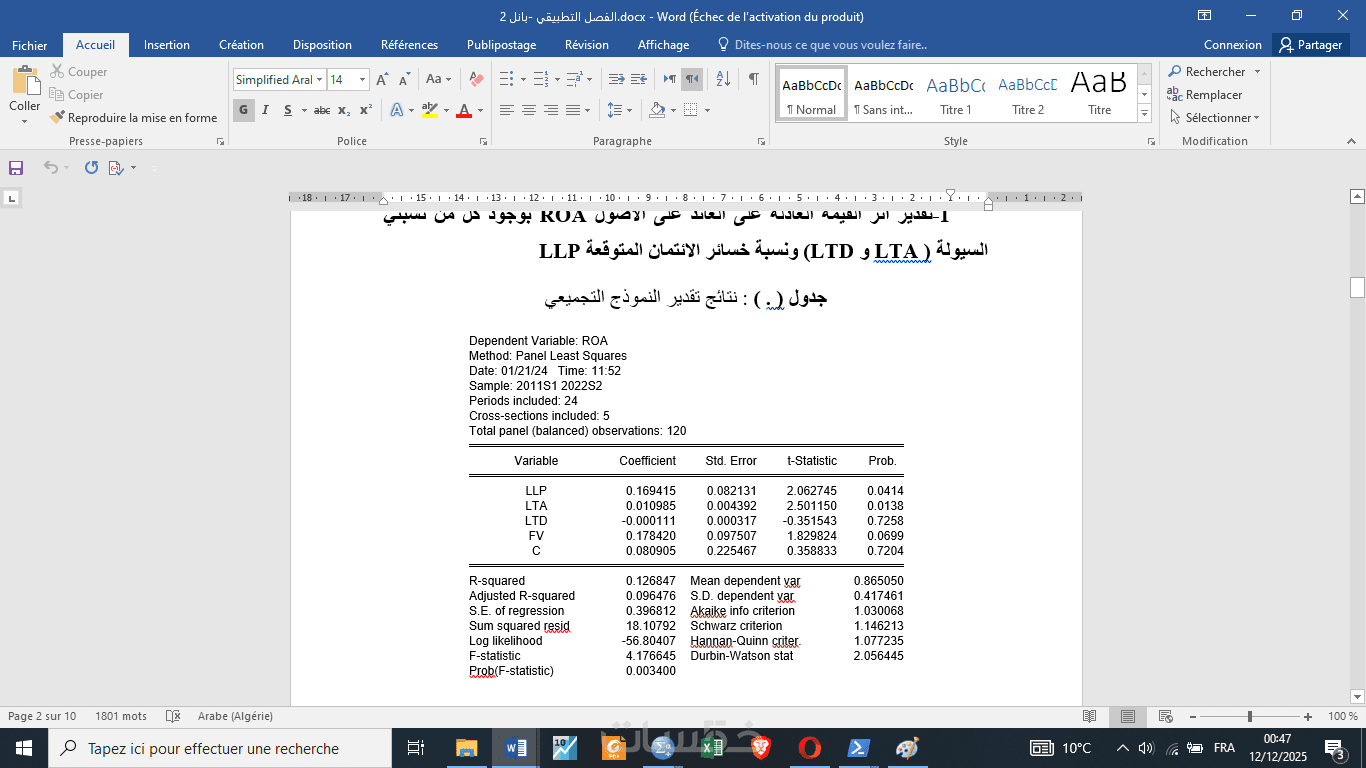Viewport: 1366px width, 768px height.
Task: Toggle strikethrough formatting on the text
Action: click(322, 110)
